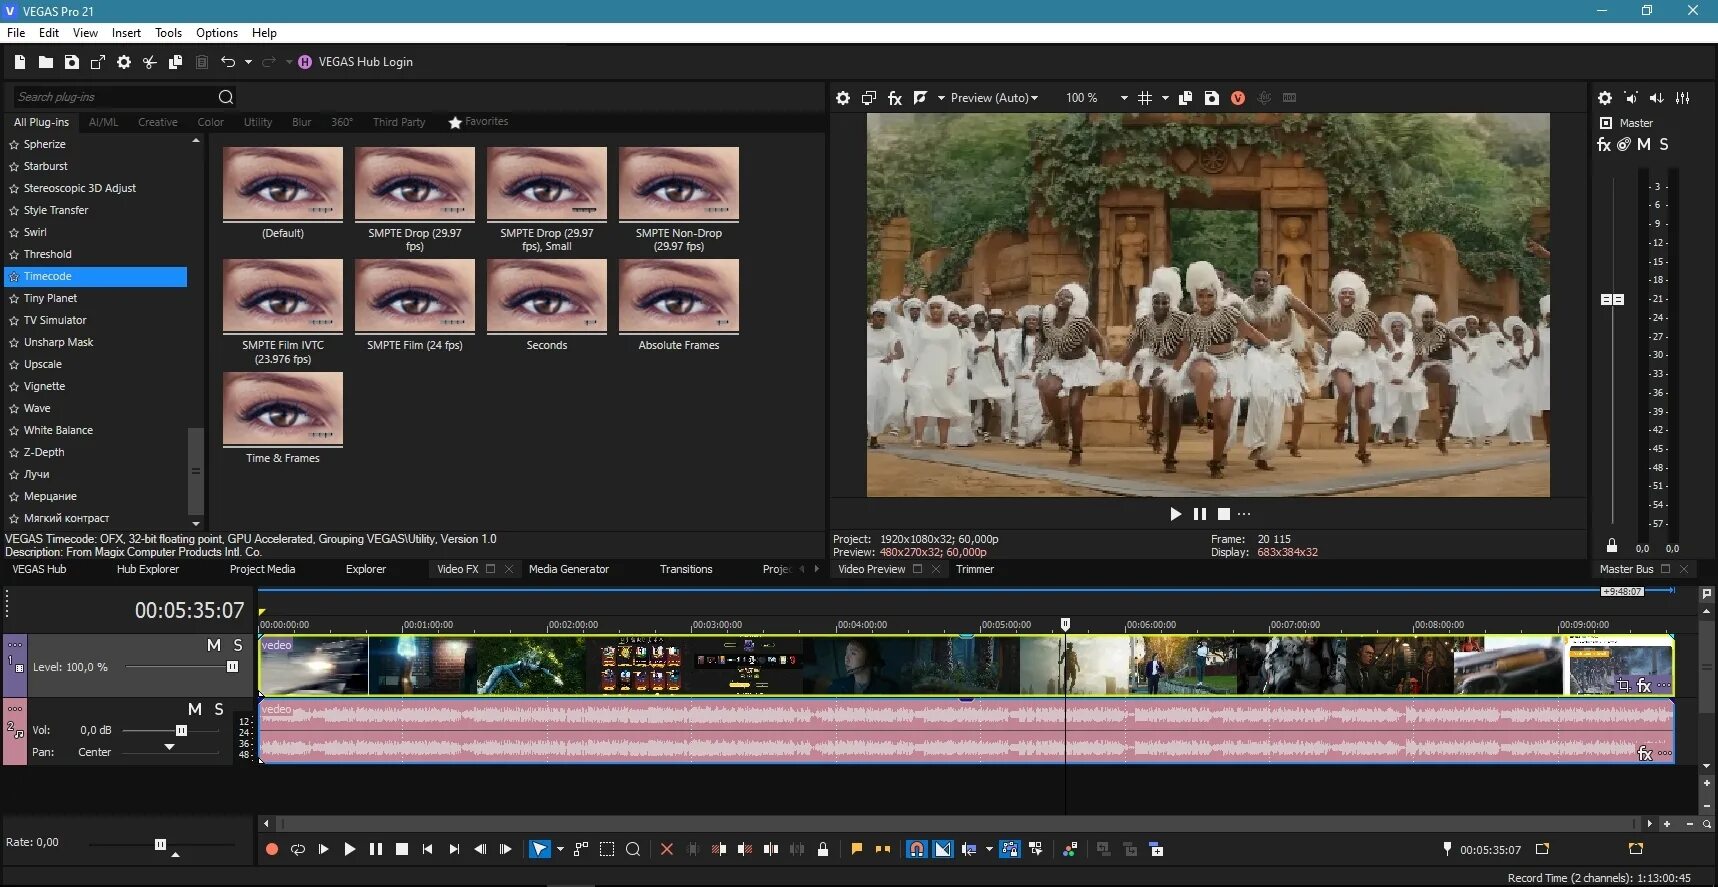Filter plug-ins by Color category
The image size is (1718, 887).
(x=210, y=122)
